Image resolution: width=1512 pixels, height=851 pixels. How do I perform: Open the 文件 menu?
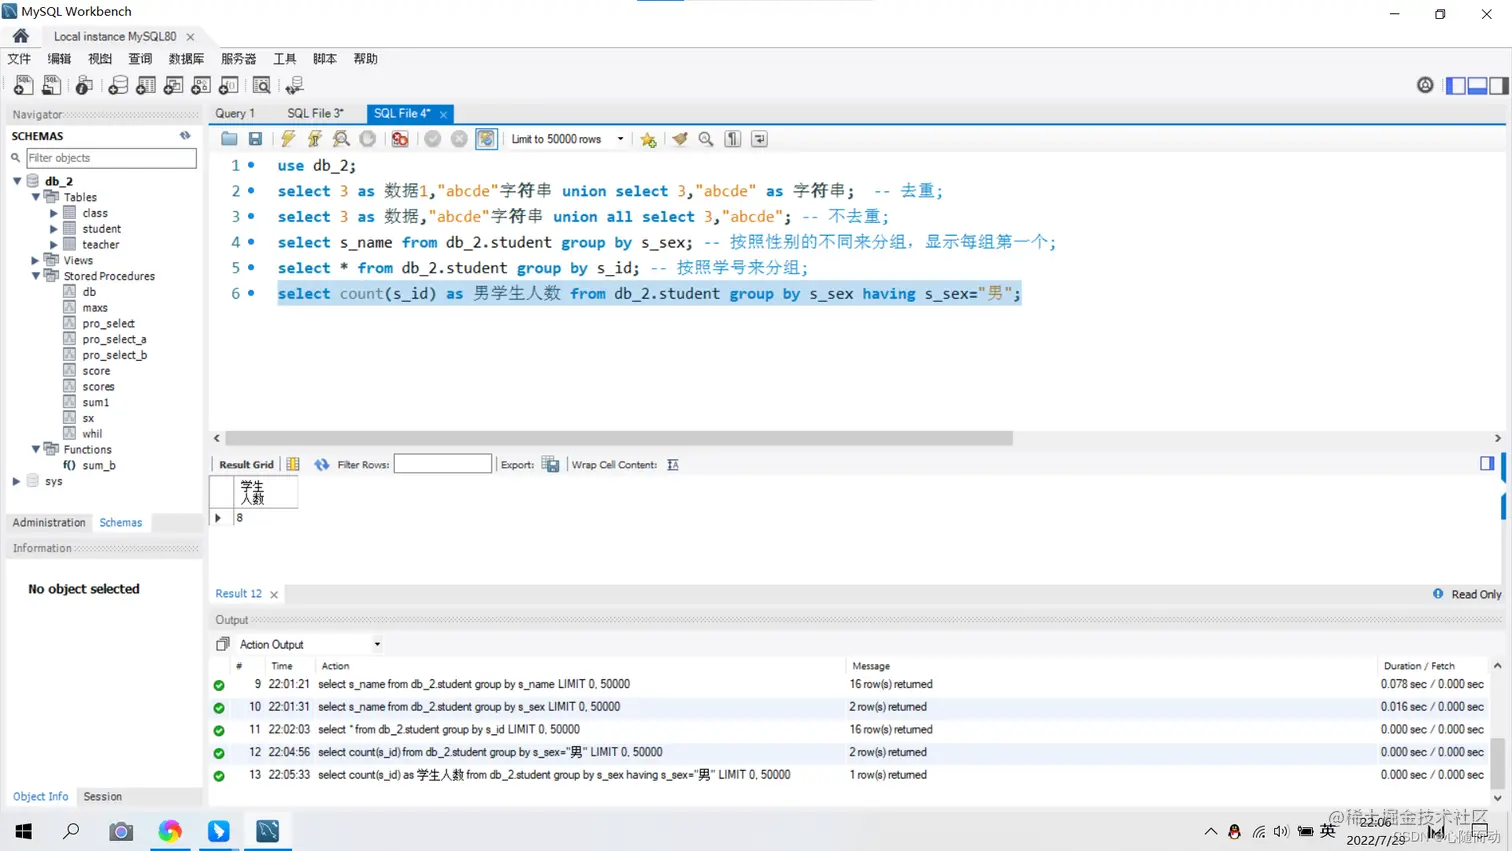(19, 59)
